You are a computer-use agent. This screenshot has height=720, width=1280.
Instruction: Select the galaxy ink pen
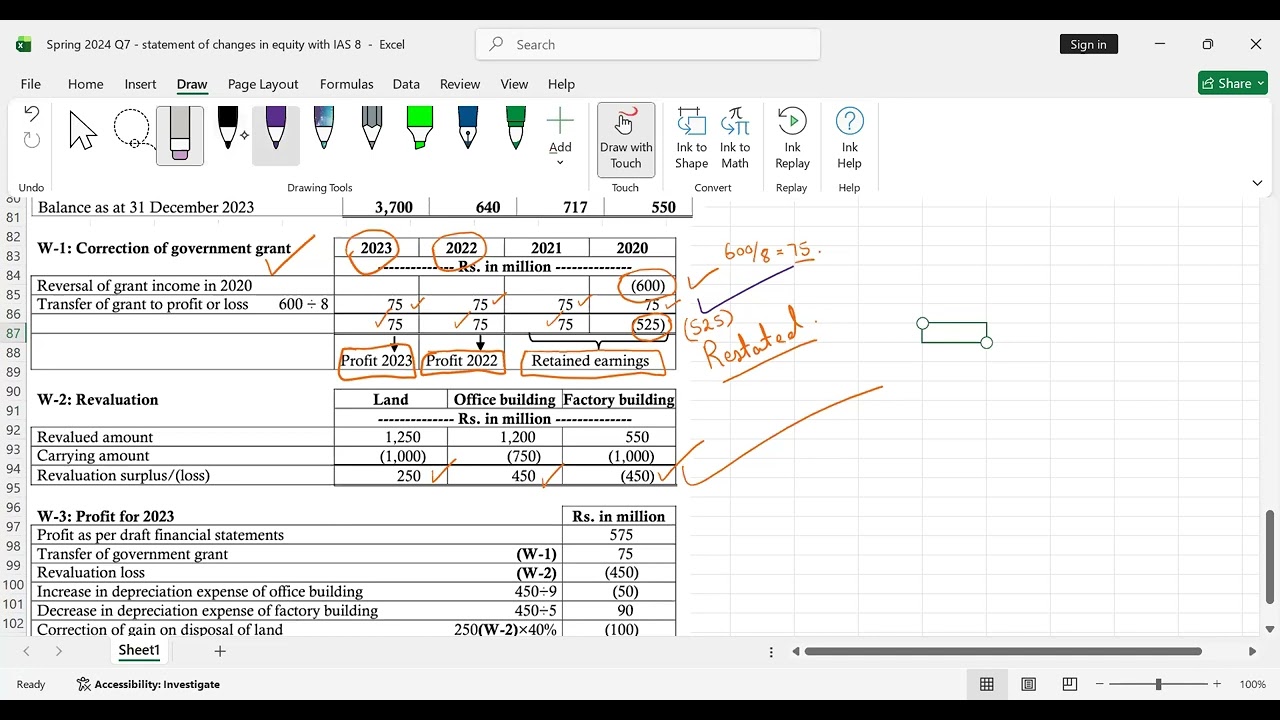coord(324,130)
